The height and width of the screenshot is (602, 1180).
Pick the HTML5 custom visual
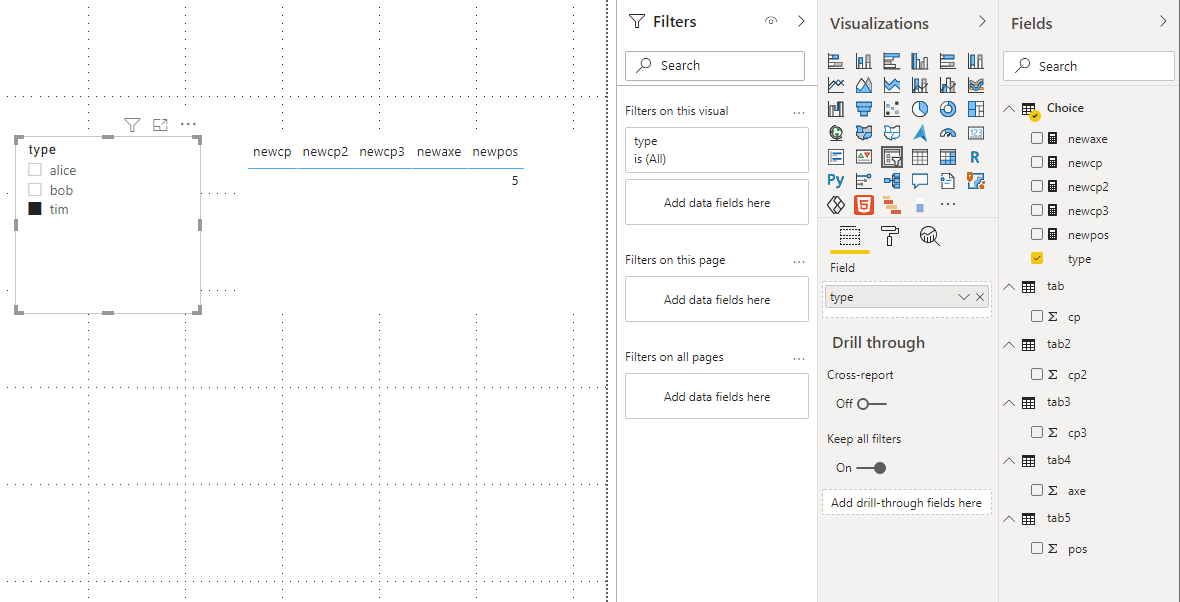(864, 204)
